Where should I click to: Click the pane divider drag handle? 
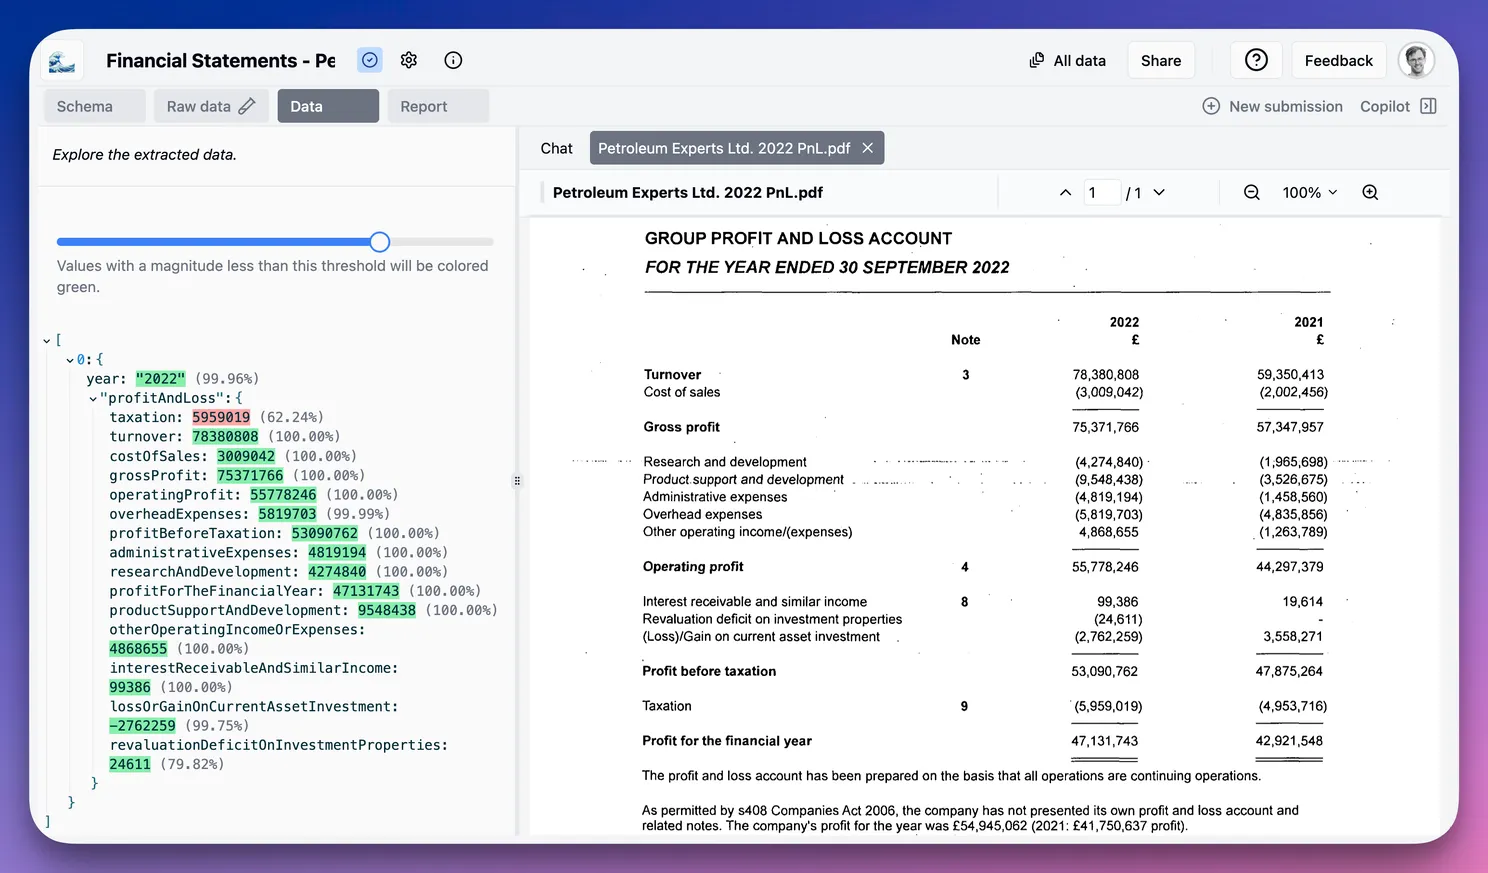click(x=517, y=481)
